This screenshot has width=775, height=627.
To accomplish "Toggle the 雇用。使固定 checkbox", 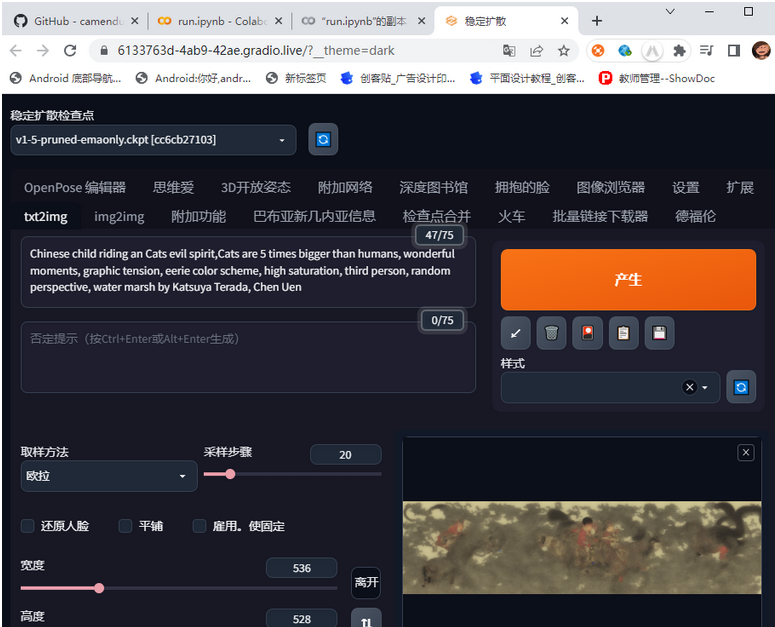I will (199, 526).
